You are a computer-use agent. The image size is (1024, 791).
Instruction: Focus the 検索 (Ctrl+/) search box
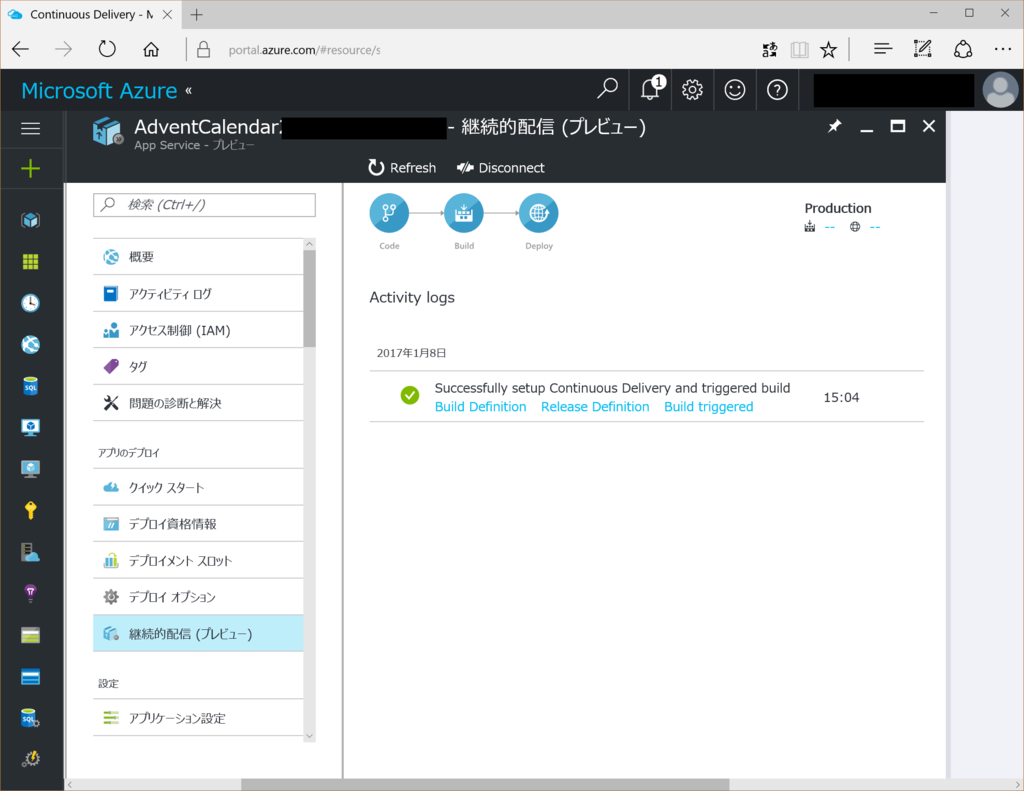point(204,205)
